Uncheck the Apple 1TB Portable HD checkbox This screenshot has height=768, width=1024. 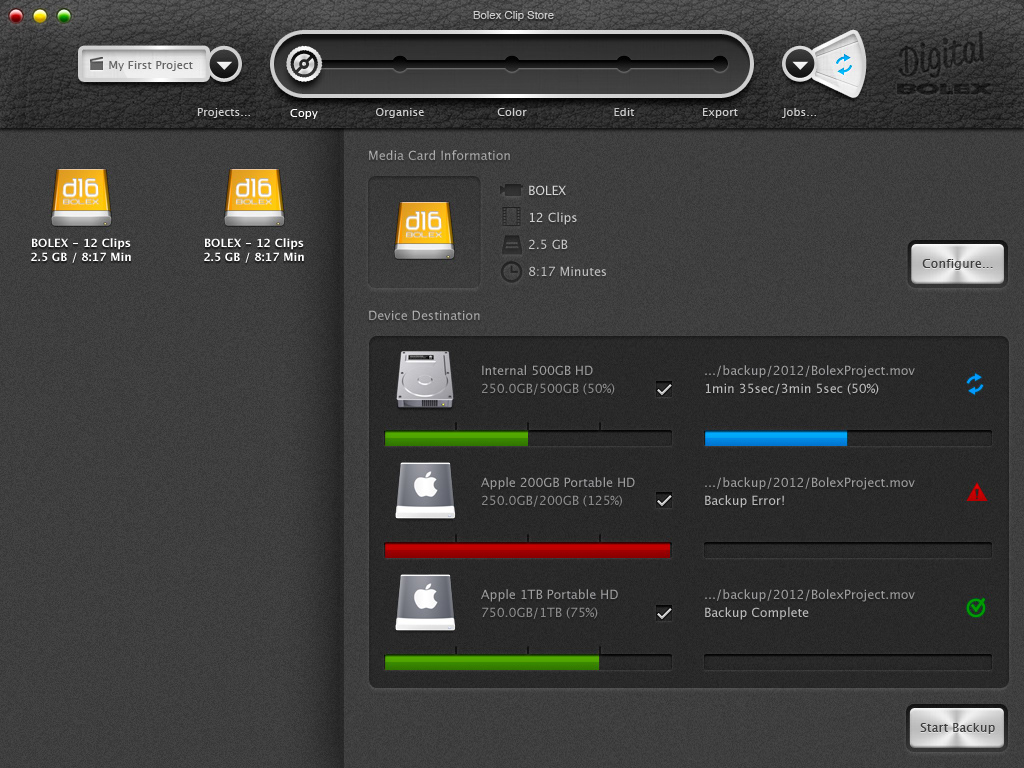(x=664, y=613)
